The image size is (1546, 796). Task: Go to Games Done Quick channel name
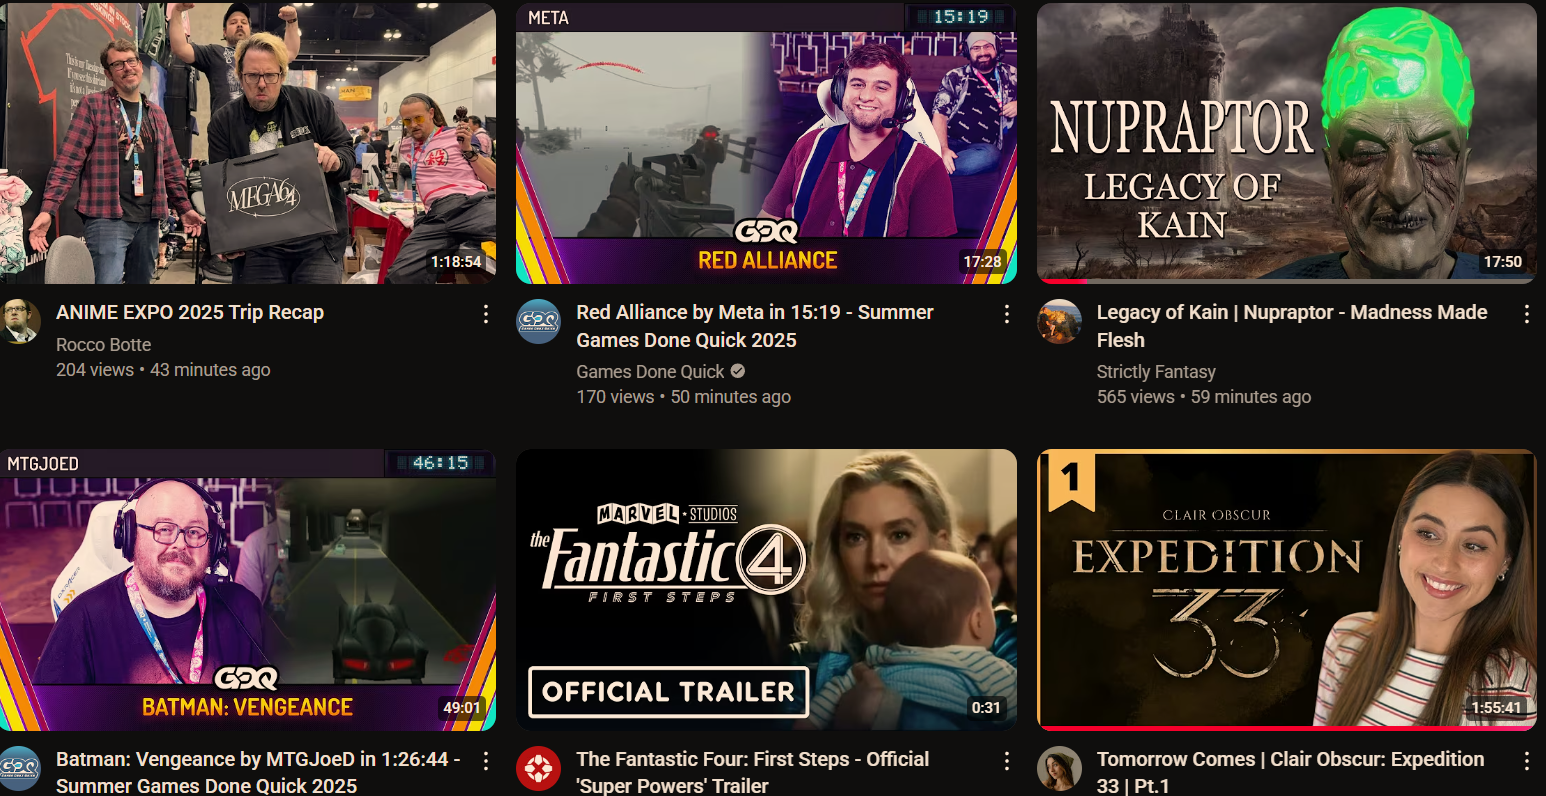(x=650, y=372)
